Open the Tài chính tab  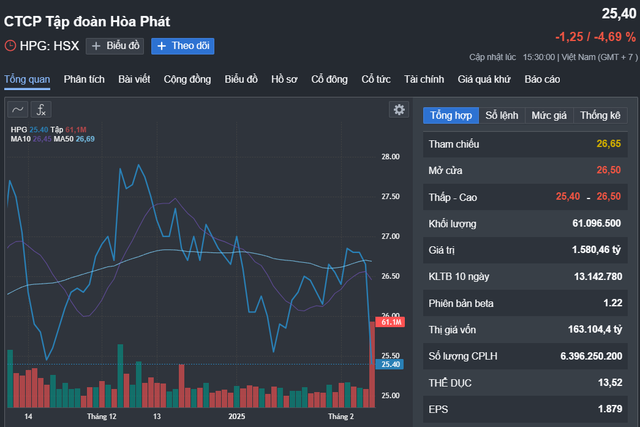[x=424, y=78]
